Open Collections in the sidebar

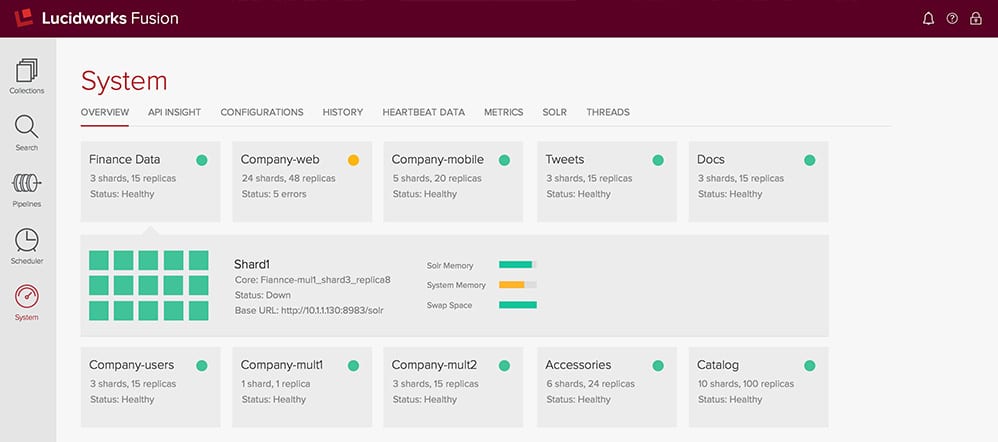point(27,76)
